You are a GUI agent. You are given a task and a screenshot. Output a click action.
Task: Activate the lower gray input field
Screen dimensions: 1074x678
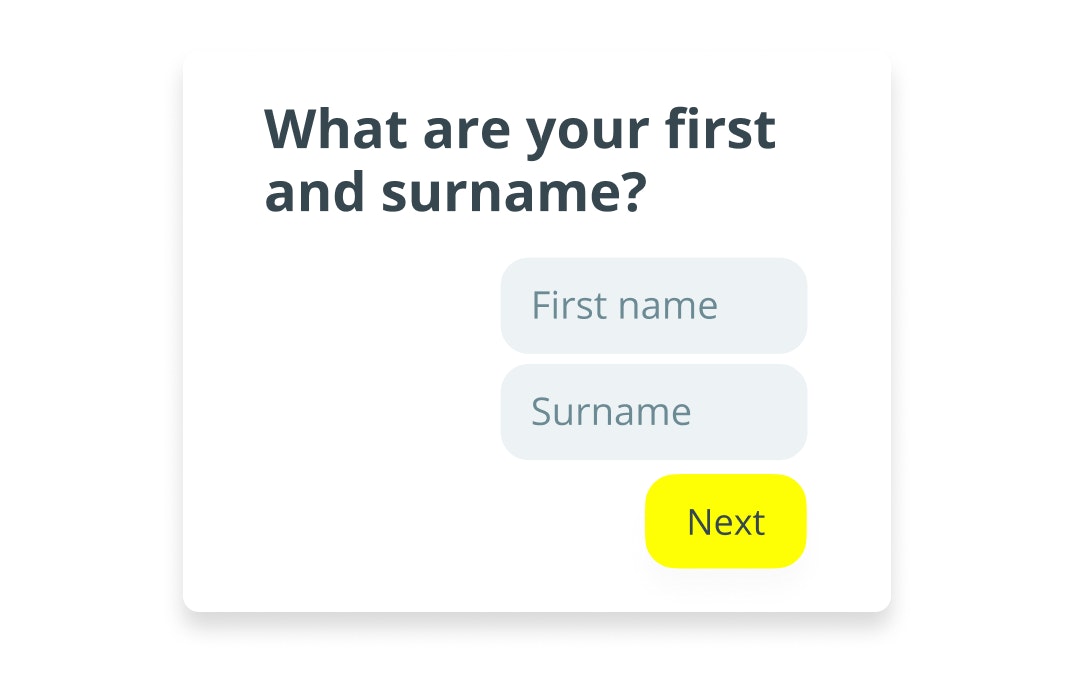653,412
